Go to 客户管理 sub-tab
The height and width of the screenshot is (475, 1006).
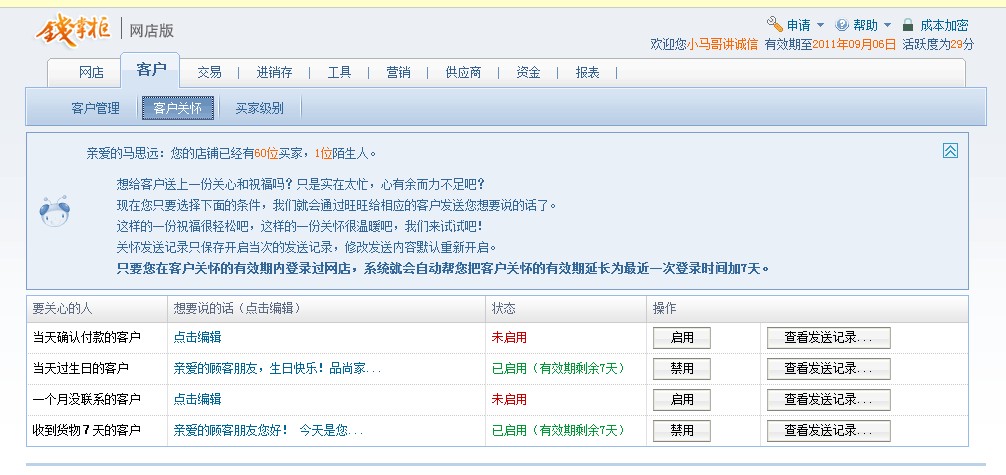pyautogui.click(x=95, y=108)
